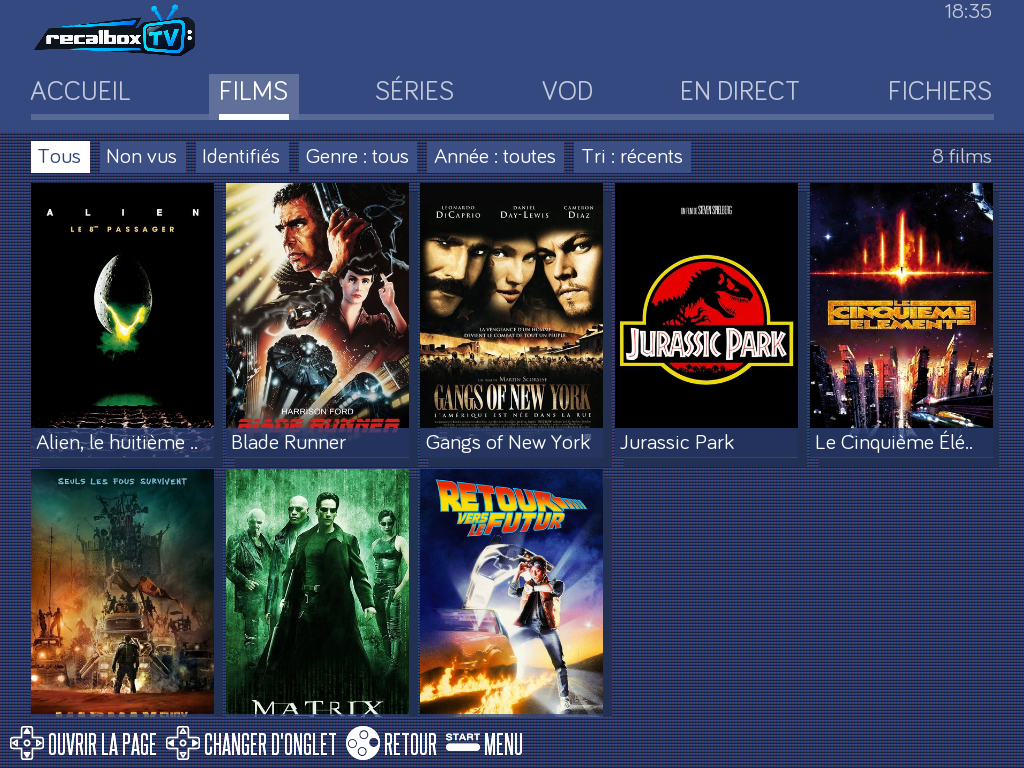Open the Mad Max Fury Road poster
The height and width of the screenshot is (768, 1024).
(x=122, y=591)
